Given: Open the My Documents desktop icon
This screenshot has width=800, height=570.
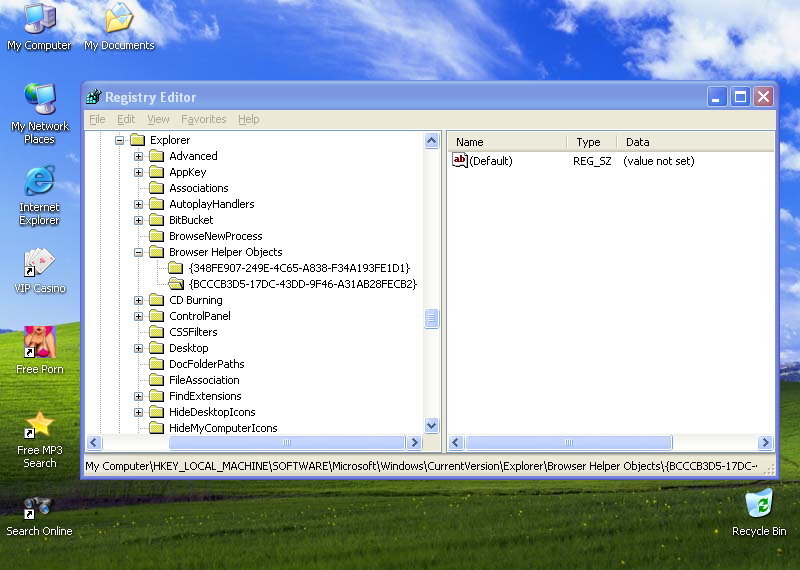Looking at the screenshot, I should point(119,19).
